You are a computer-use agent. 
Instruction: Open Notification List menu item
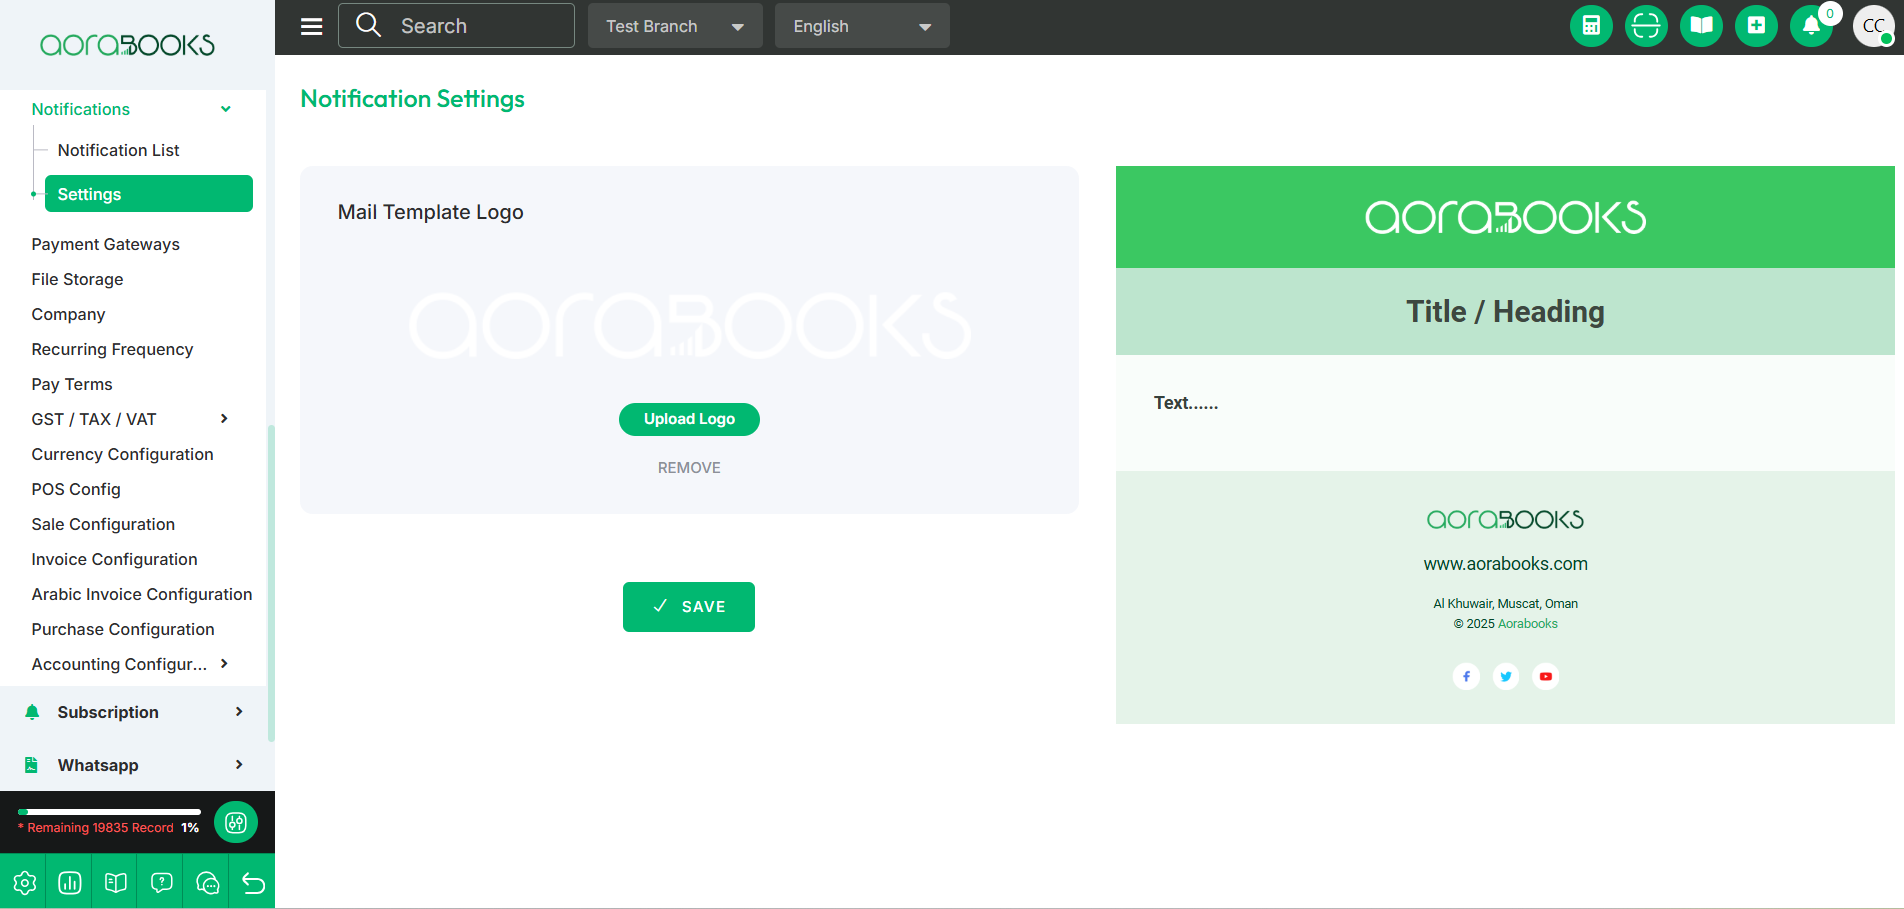click(x=118, y=150)
